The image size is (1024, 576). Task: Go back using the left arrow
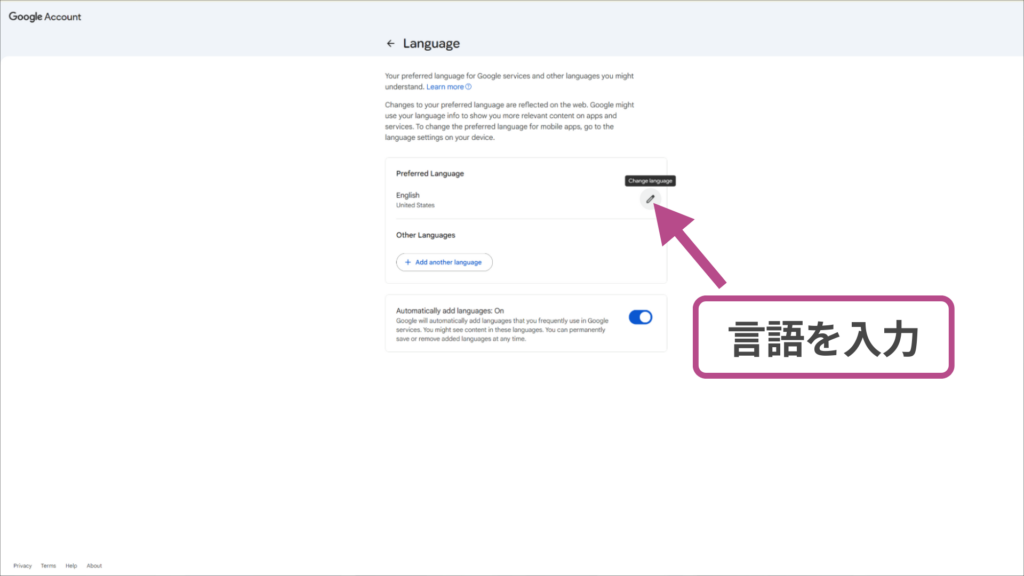[x=390, y=44]
